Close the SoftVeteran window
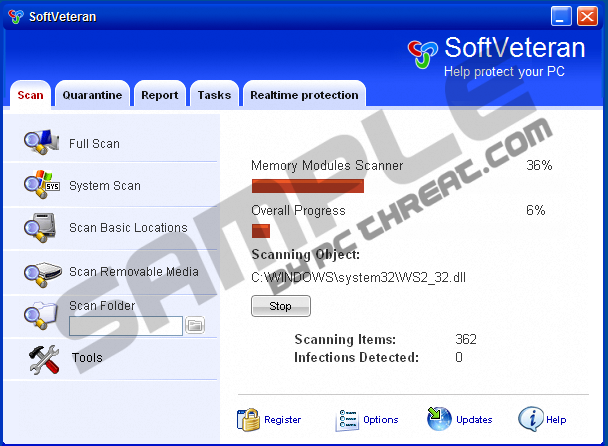Screen dimensions: 608x446 pyautogui.click(x=587, y=16)
